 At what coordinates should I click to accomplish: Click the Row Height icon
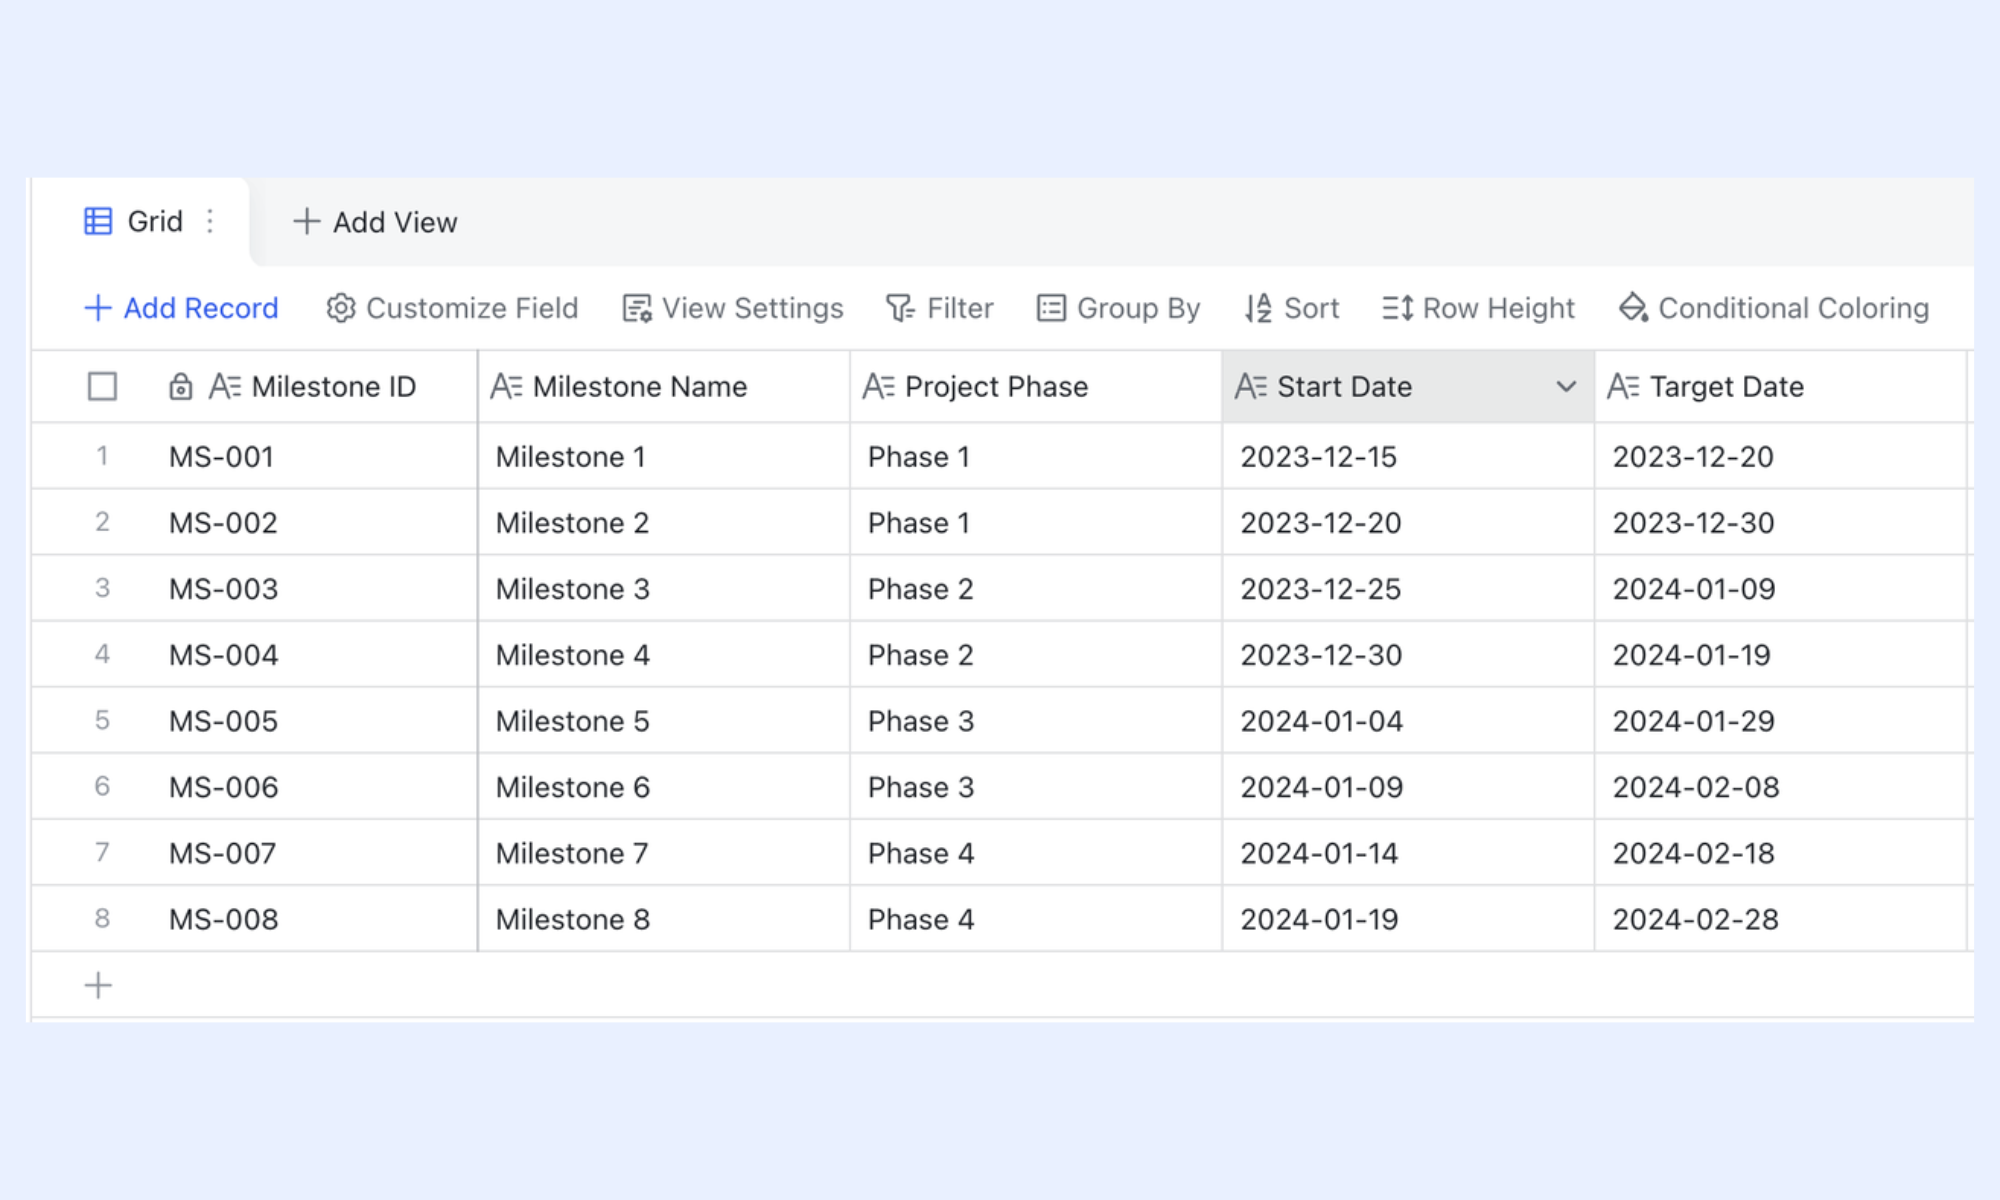pos(1397,308)
